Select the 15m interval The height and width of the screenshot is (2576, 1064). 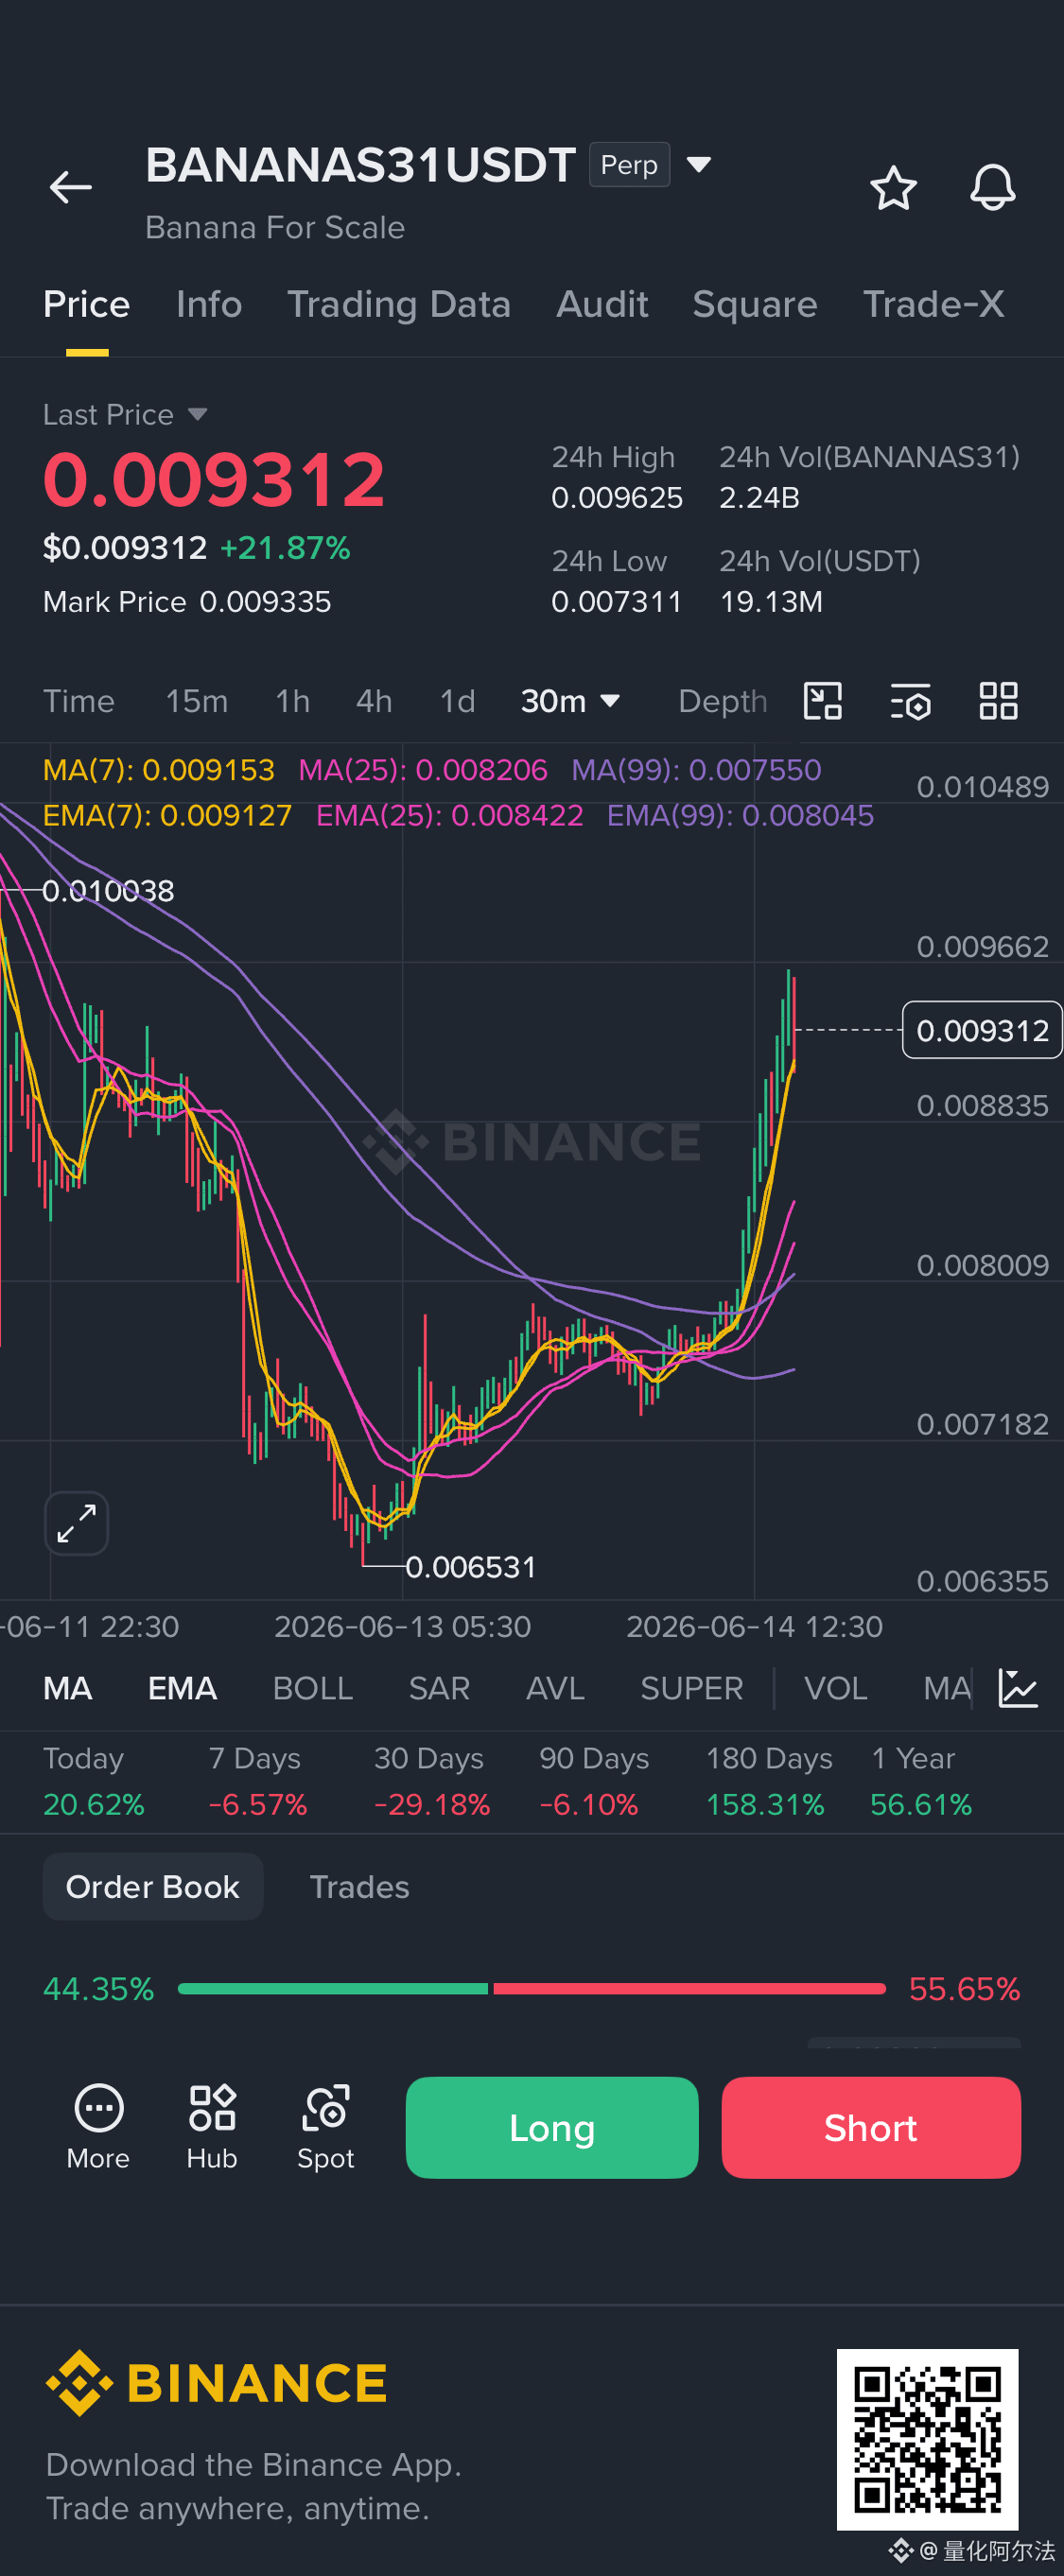coord(197,701)
